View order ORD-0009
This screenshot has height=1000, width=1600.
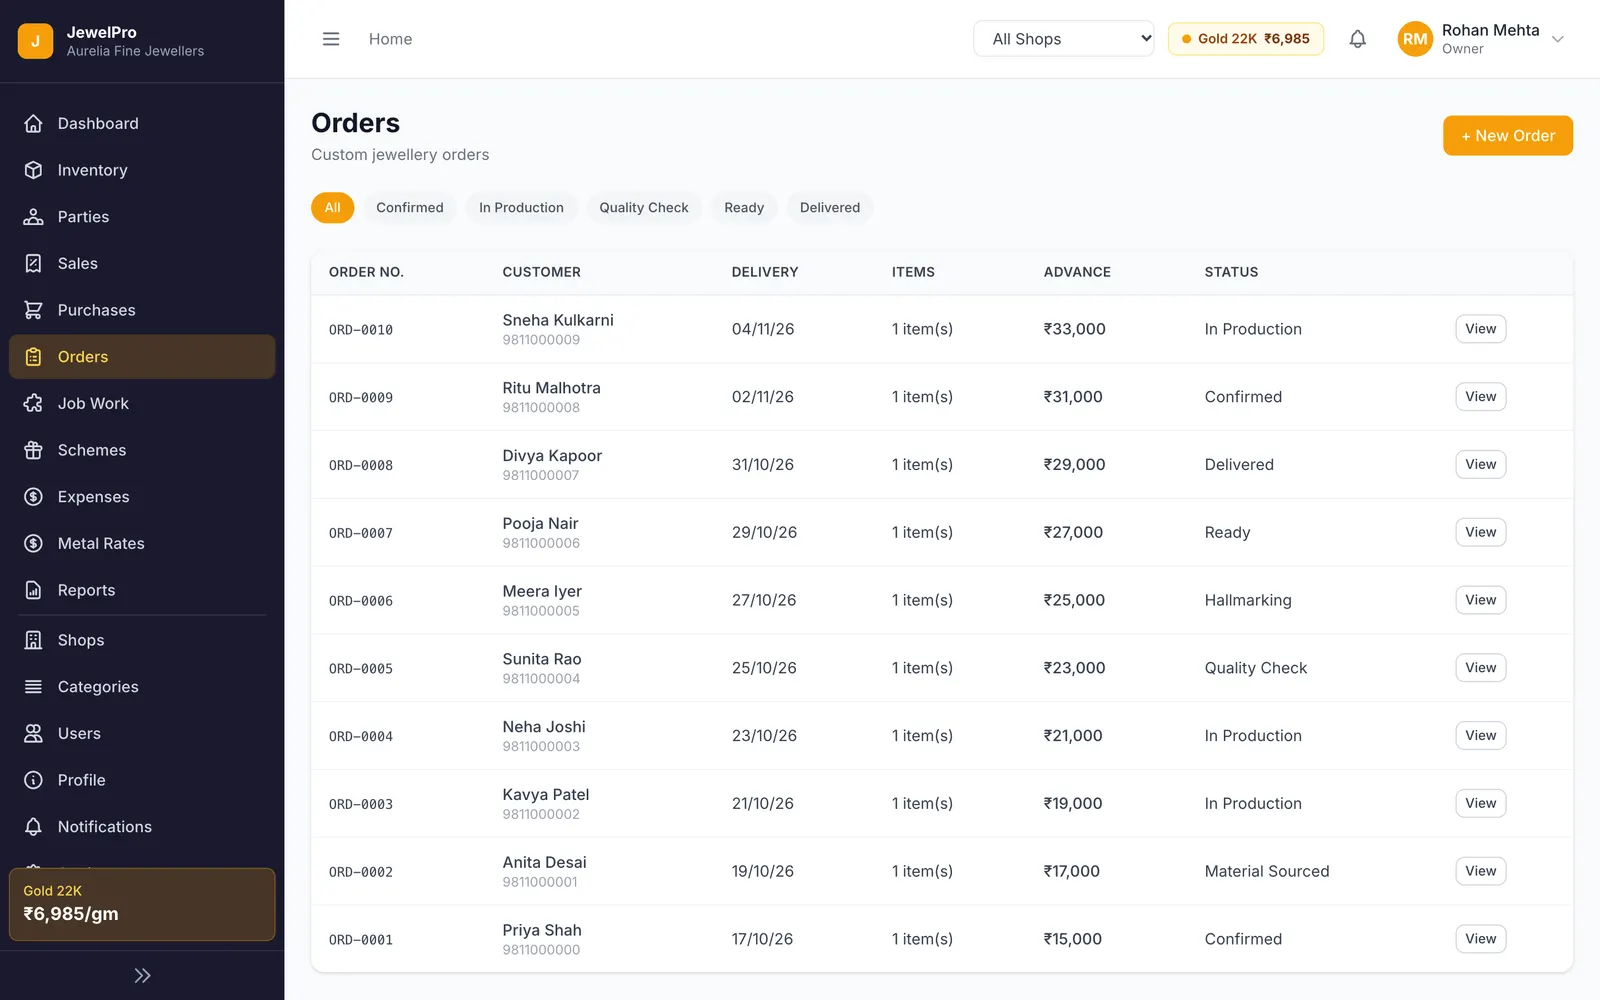click(1480, 397)
